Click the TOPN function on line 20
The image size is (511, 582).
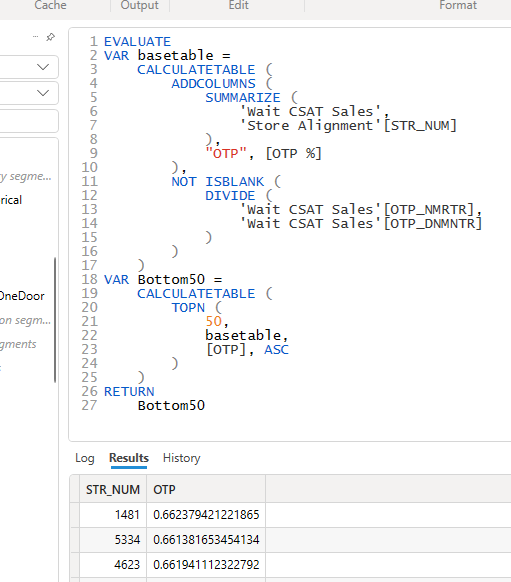(188, 308)
